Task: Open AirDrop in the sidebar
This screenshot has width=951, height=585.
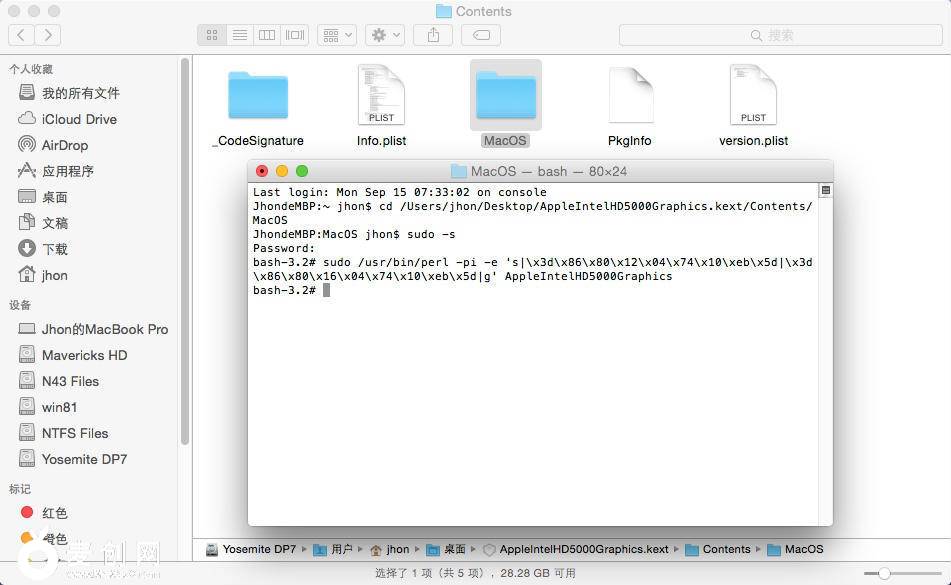Action: tap(64, 145)
